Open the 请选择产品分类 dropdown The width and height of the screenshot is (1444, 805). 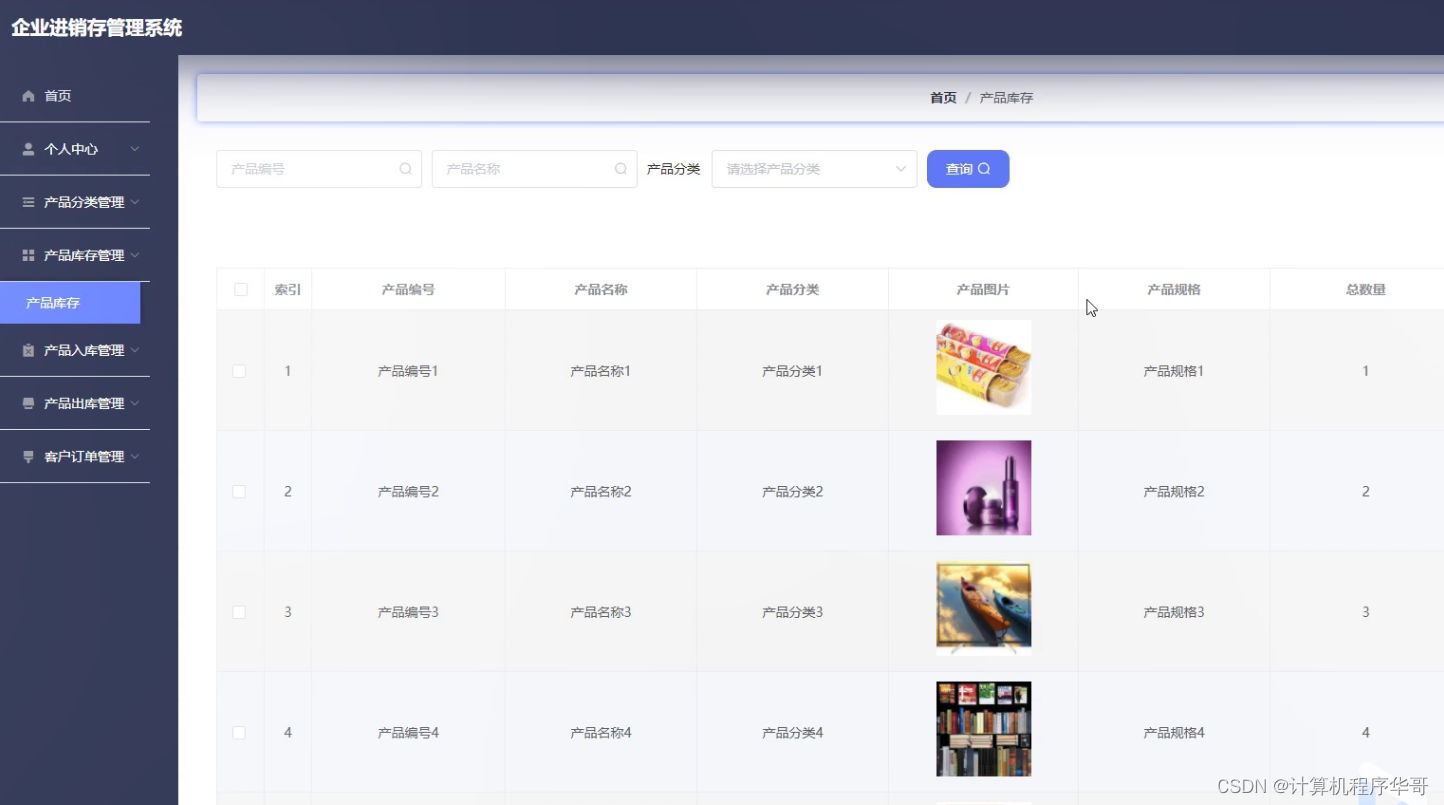[813, 168]
